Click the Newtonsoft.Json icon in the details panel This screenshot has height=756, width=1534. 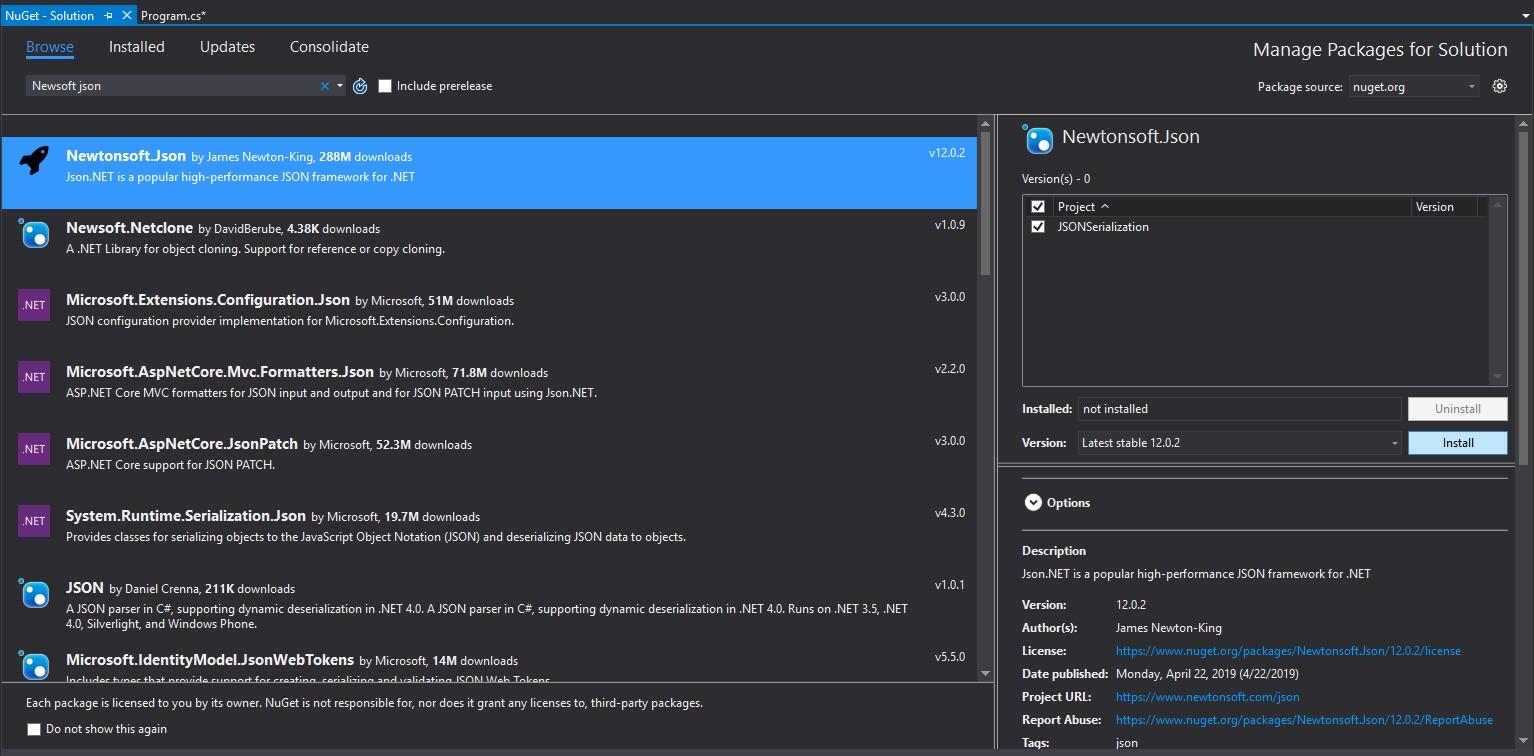coord(1038,140)
